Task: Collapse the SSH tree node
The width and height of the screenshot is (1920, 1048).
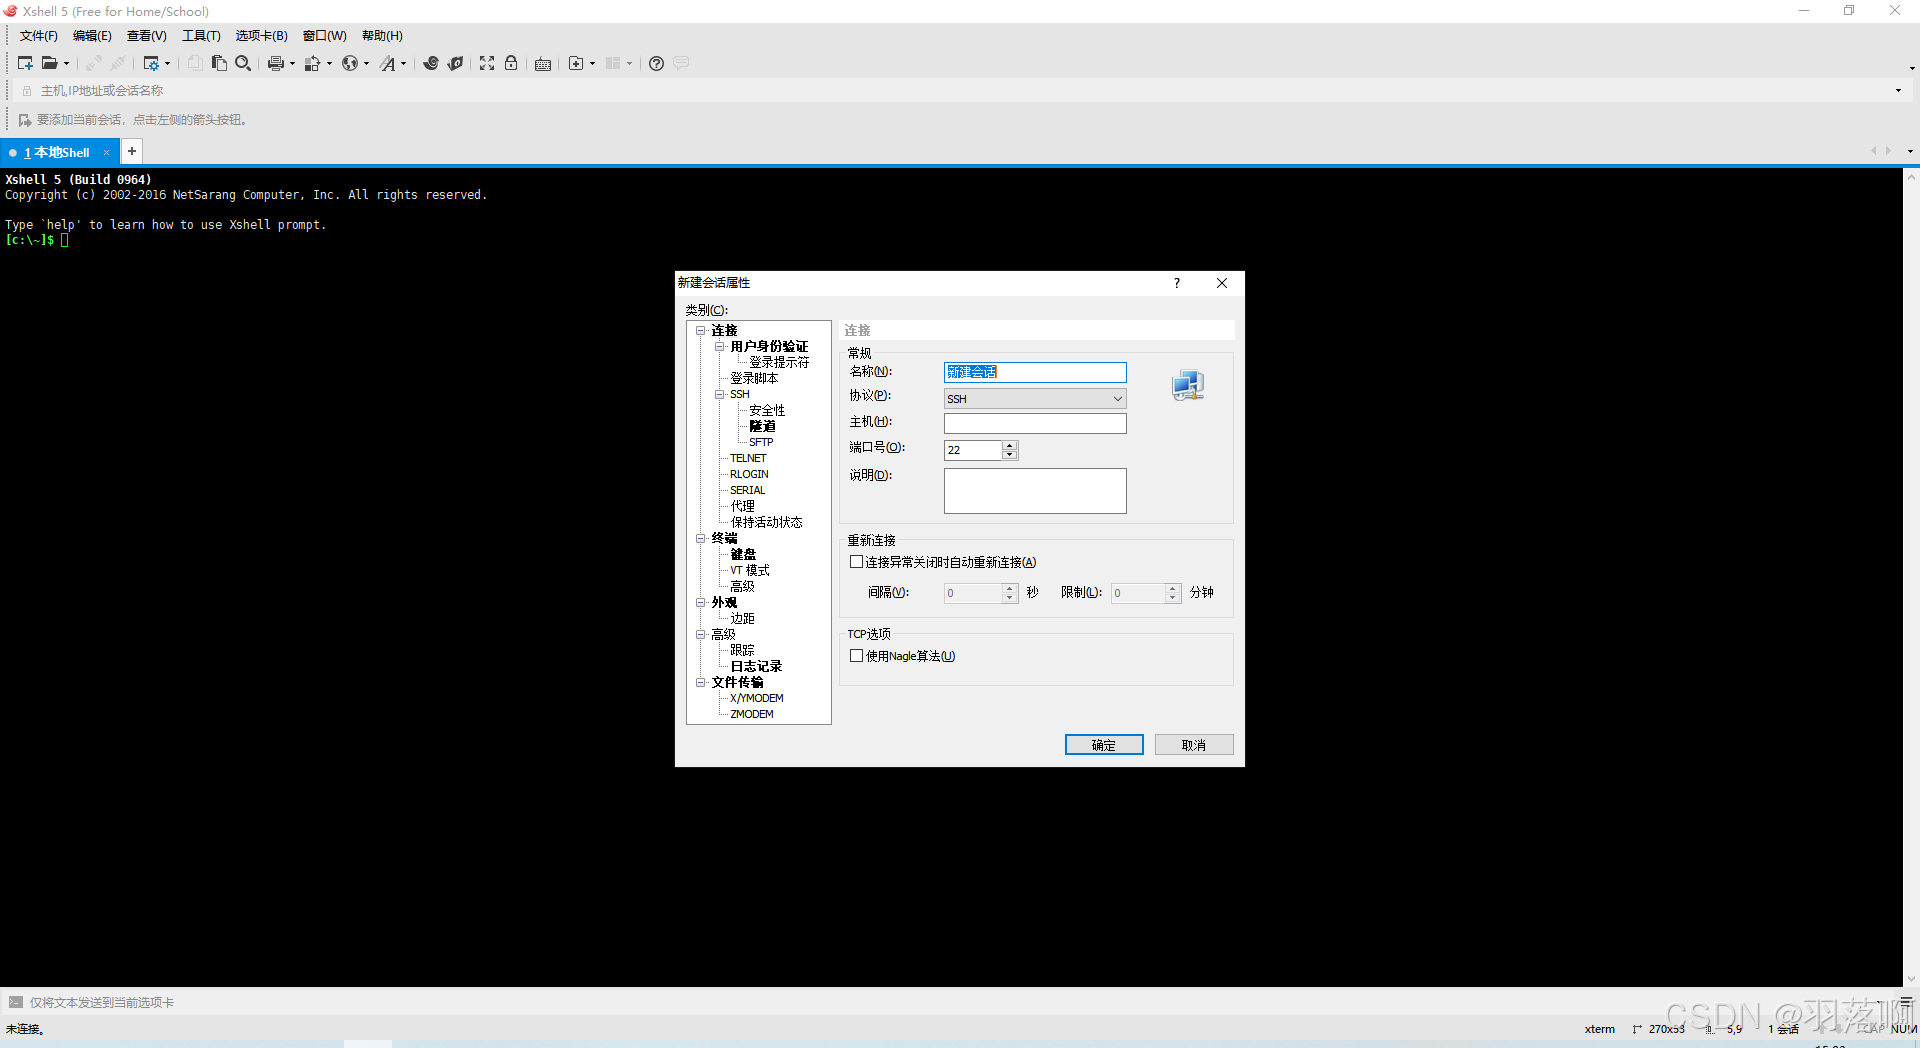Action: [x=719, y=394]
